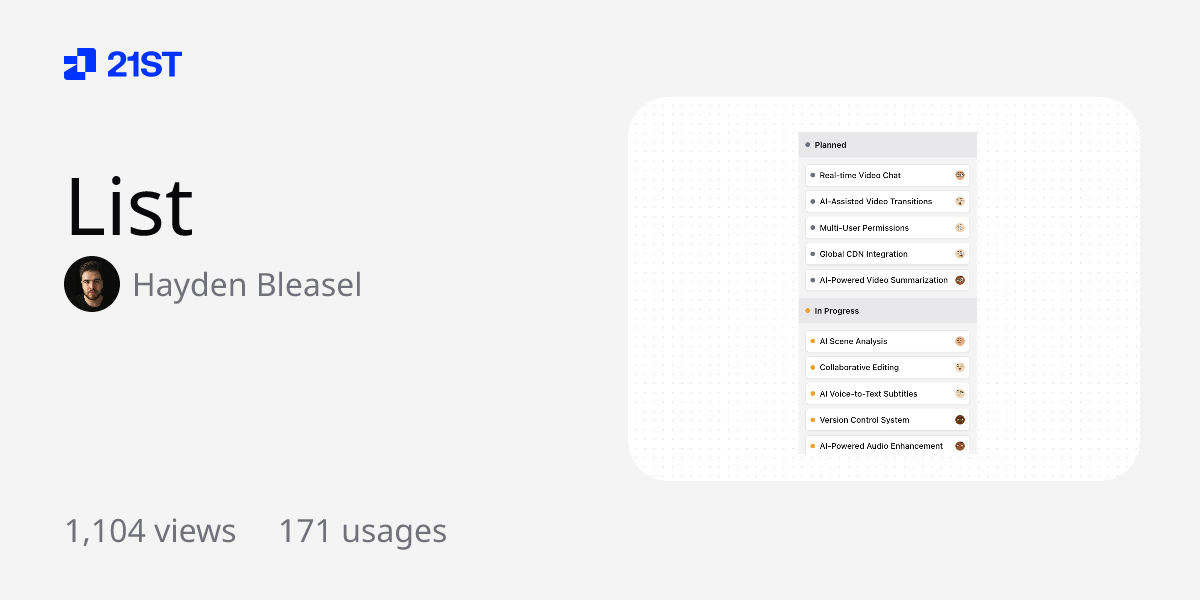Click the avatar on AI-Powered Audio Enhancement
Viewport: 1200px width, 600px height.
point(959,445)
